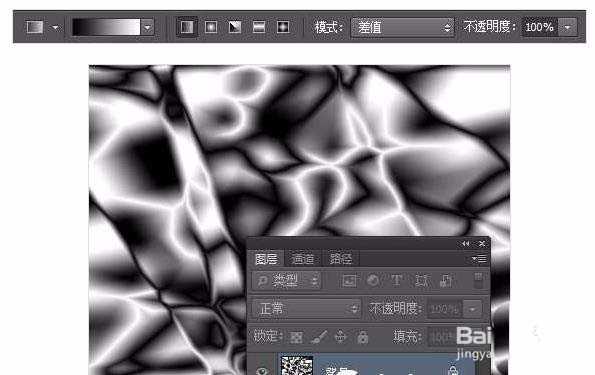This screenshot has width=595, height=375.
Task: Click the black-to-white gradient preview swatch
Action: click(106, 27)
